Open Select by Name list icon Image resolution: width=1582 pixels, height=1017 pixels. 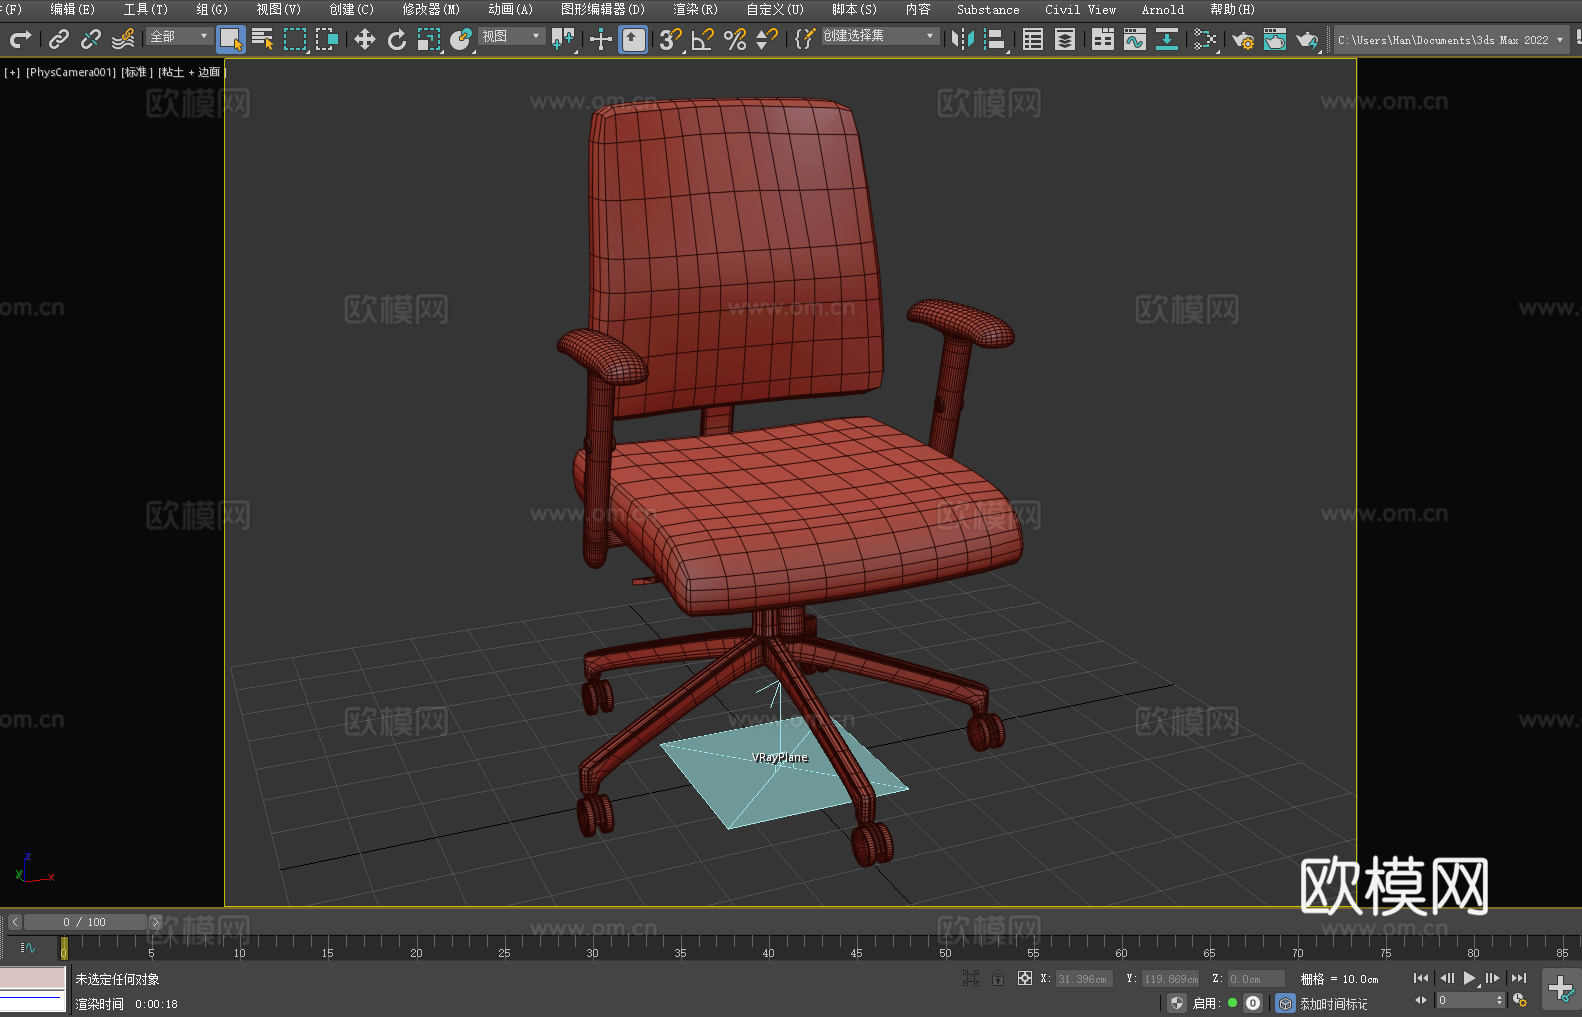coord(263,39)
